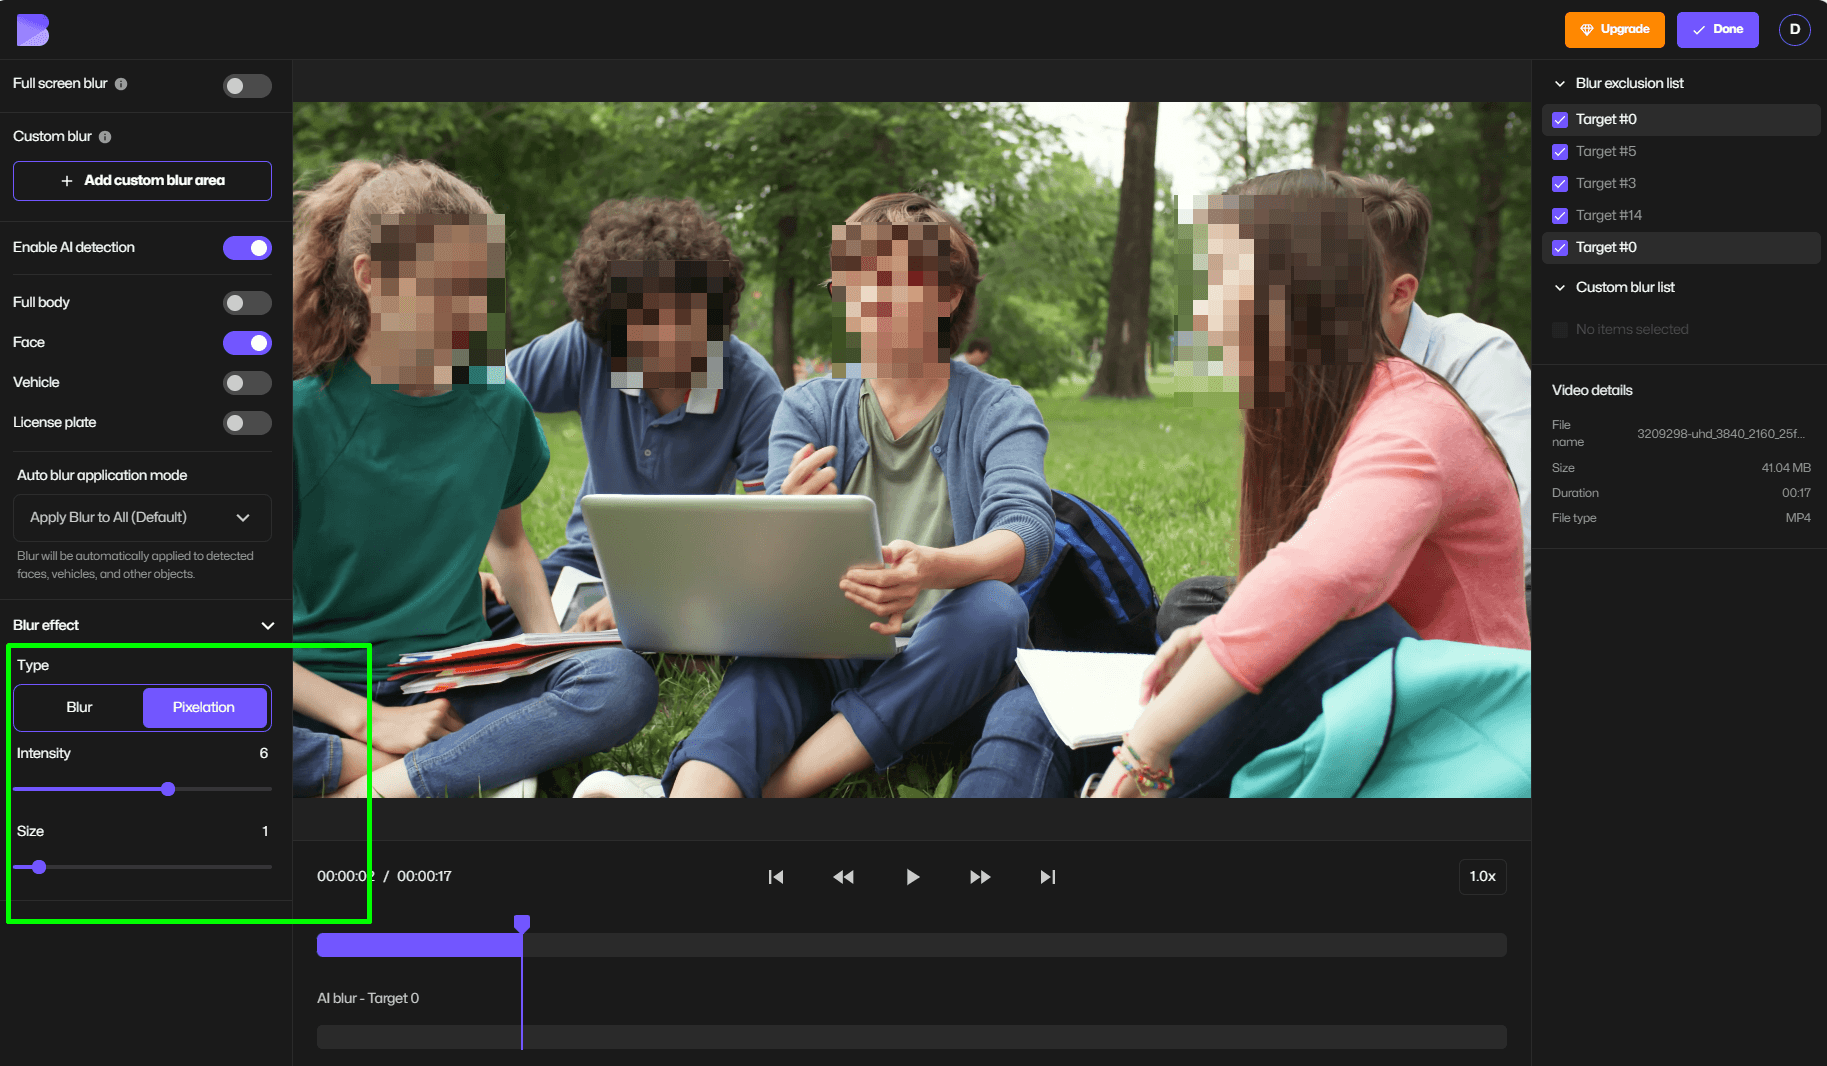
Task: Play the video
Action: pos(912,876)
